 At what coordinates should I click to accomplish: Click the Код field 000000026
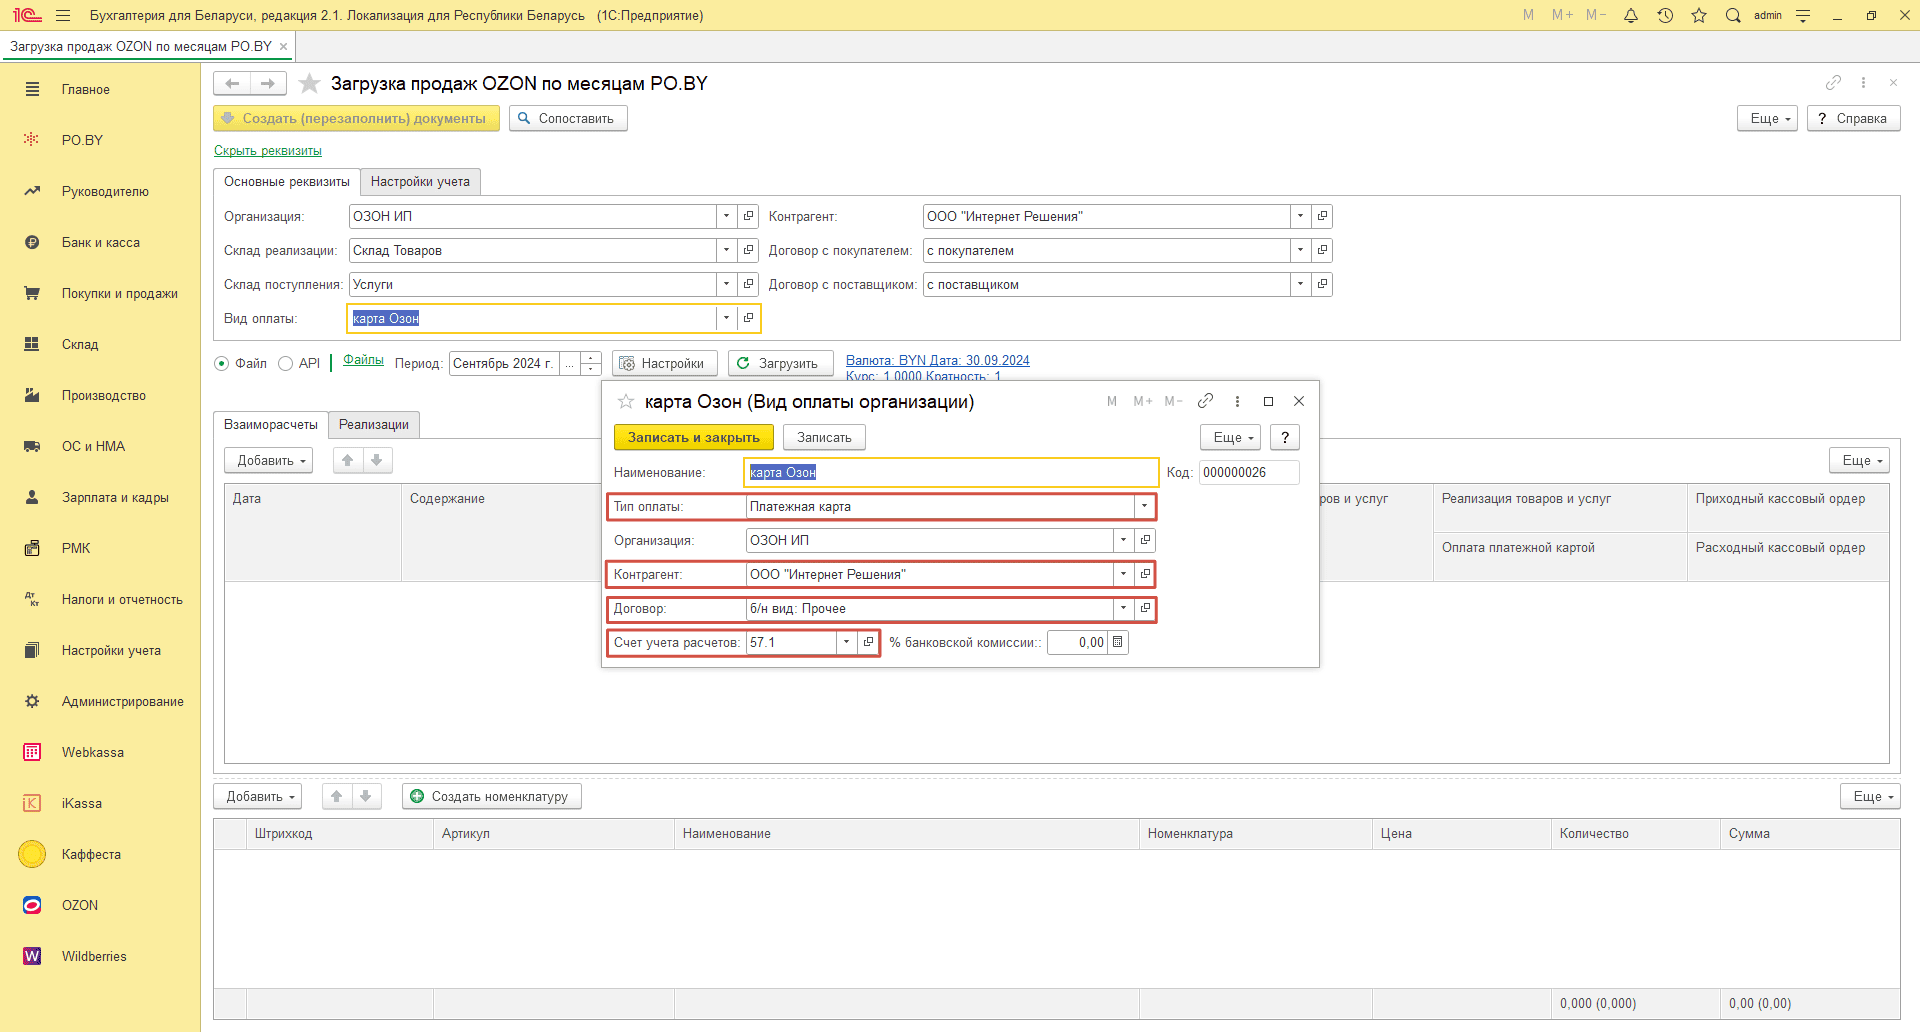(1249, 472)
